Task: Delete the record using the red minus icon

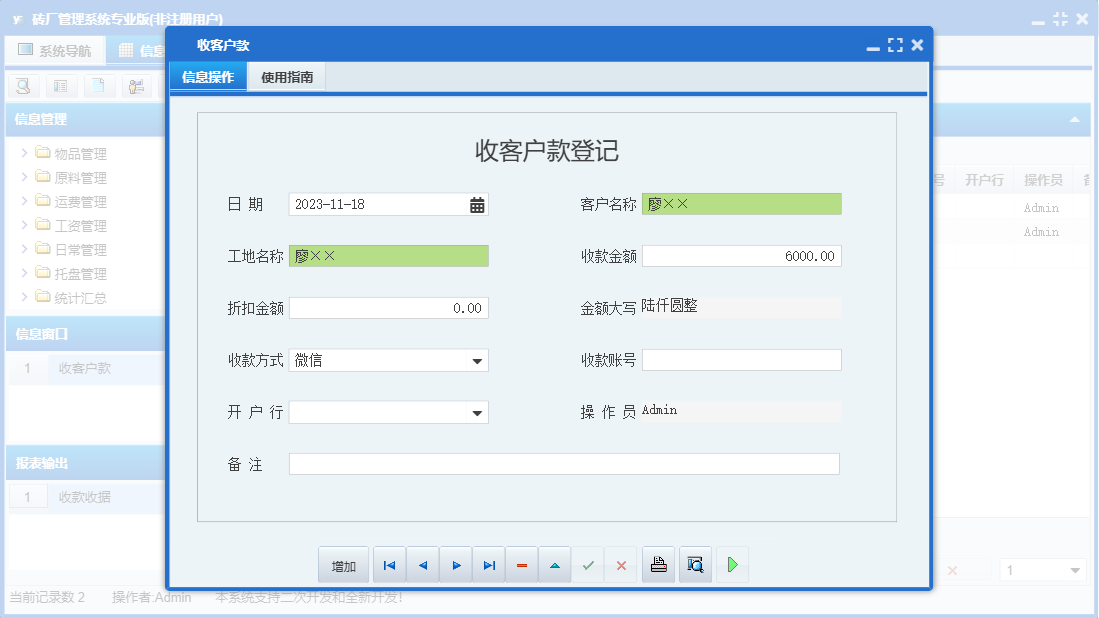Action: tap(521, 564)
